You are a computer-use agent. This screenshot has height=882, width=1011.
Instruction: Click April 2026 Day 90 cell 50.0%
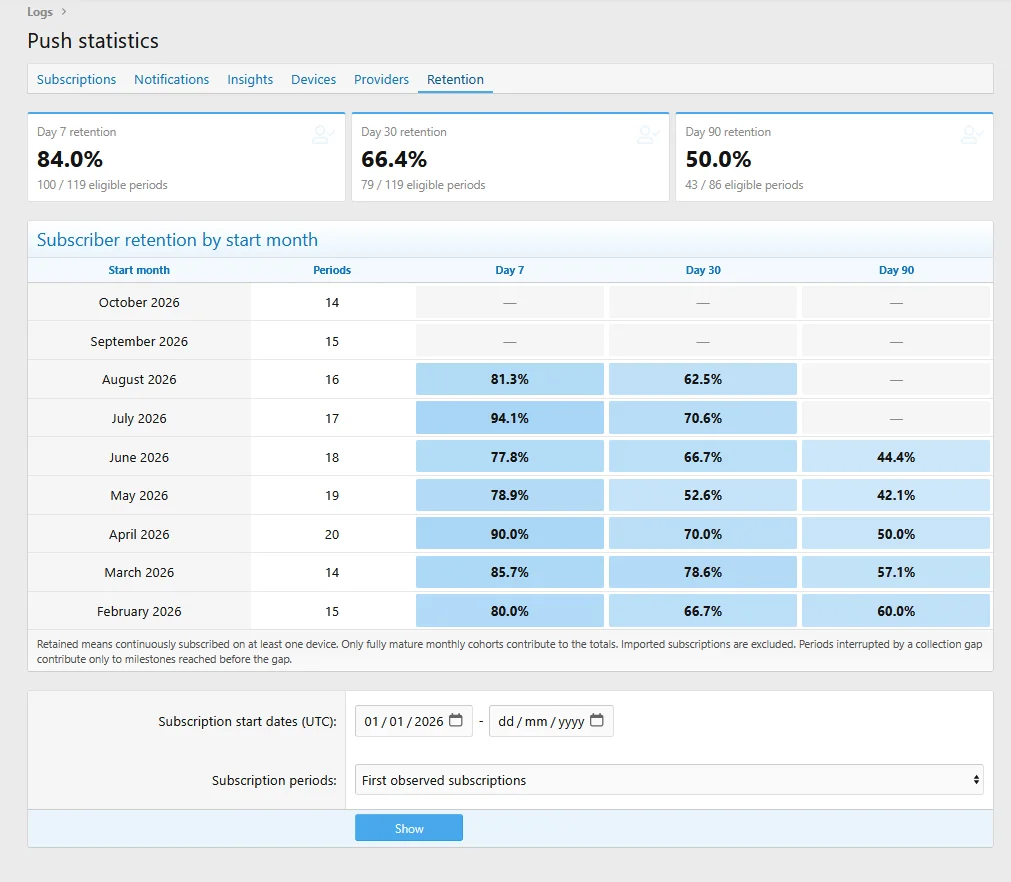click(x=896, y=534)
